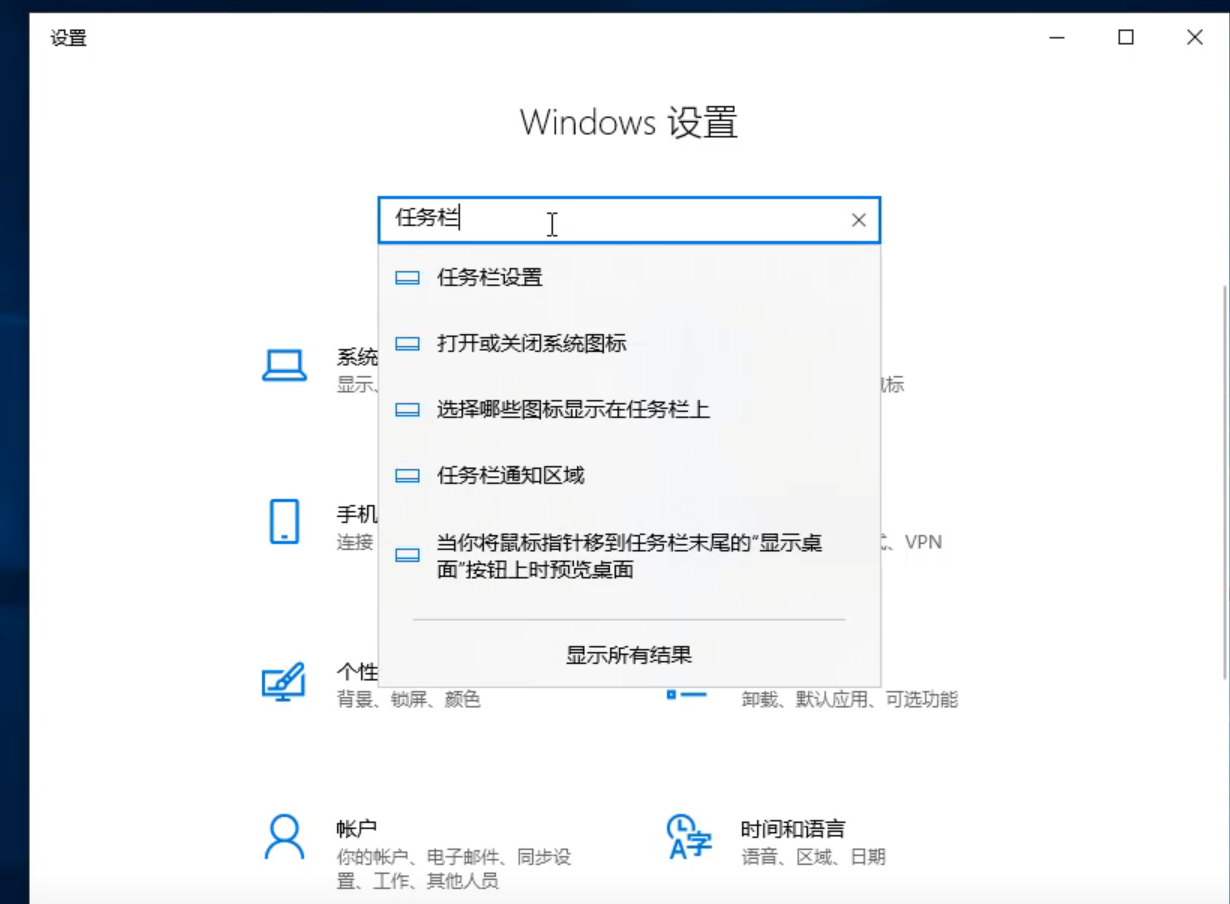Choose the 打开或关闭系统图标 suggestion

[531, 344]
